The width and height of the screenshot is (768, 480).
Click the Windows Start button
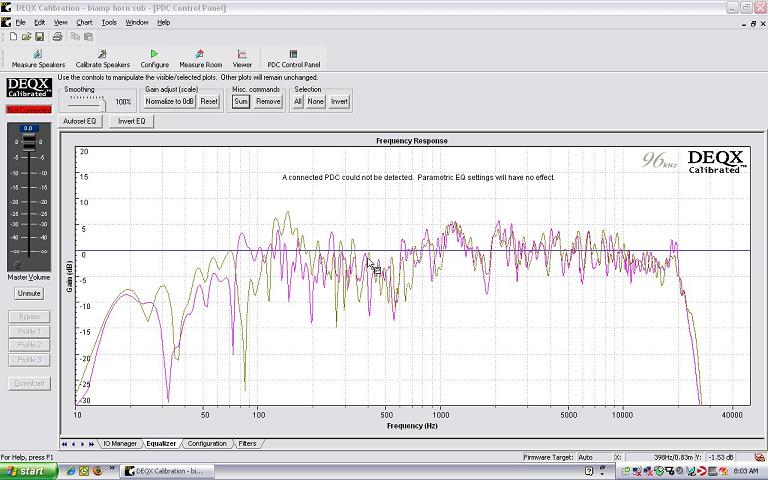pos(28,471)
